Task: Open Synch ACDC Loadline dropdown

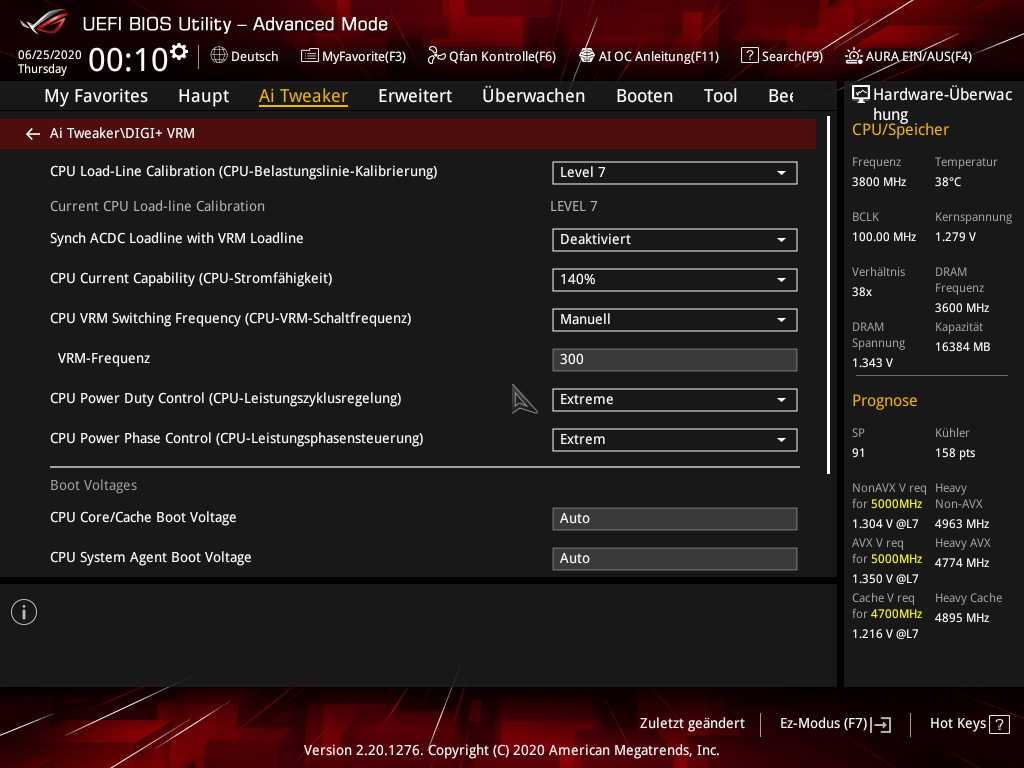Action: click(675, 240)
